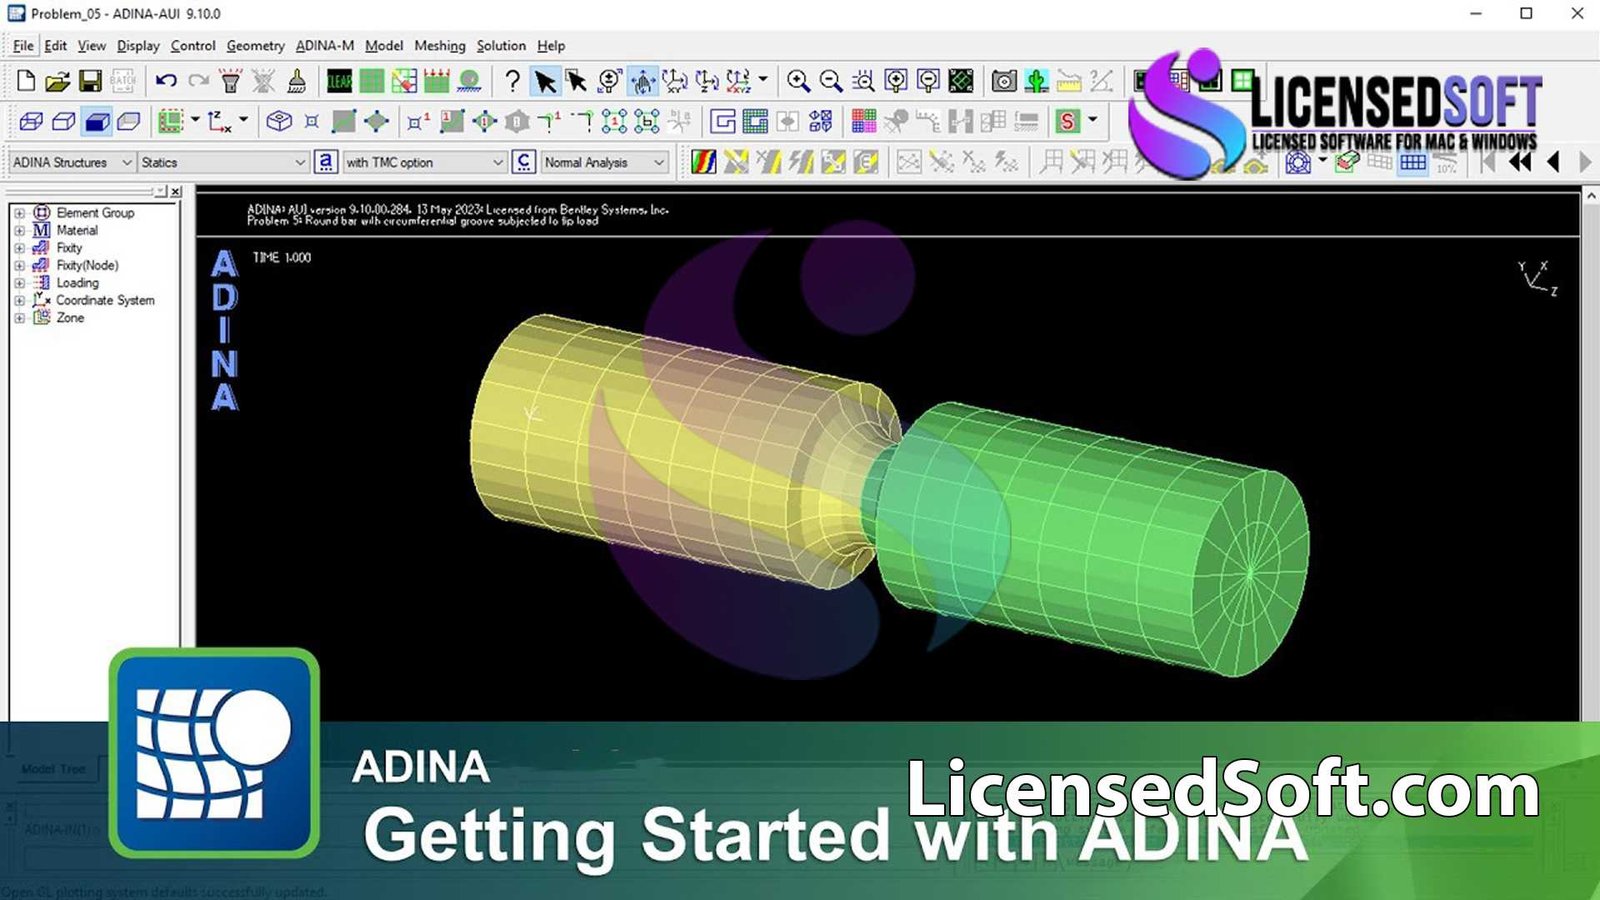Screen dimensions: 1600x900
Task: Open the ADINA Structures program dropdown
Action: 71,162
